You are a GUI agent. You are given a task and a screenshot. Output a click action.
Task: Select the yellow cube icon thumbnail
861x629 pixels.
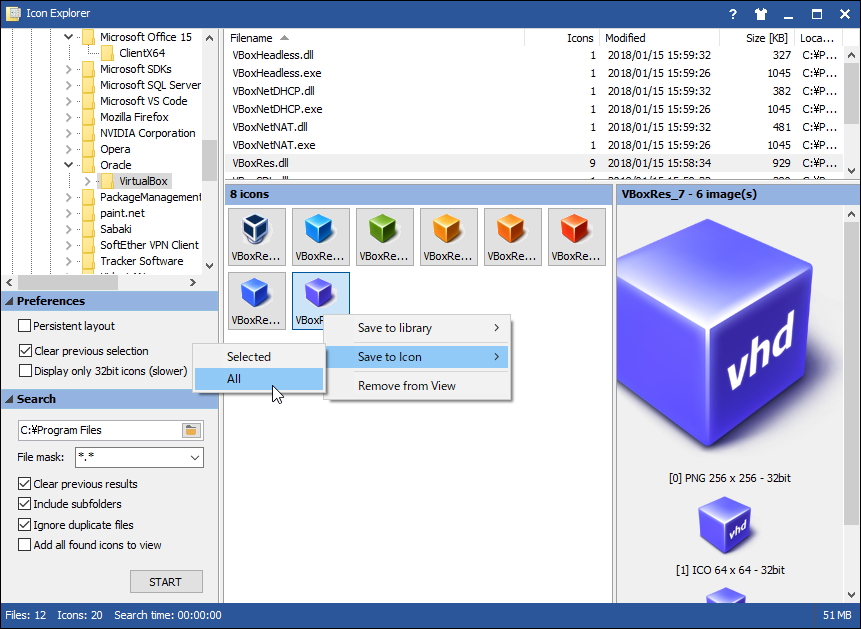pos(449,237)
